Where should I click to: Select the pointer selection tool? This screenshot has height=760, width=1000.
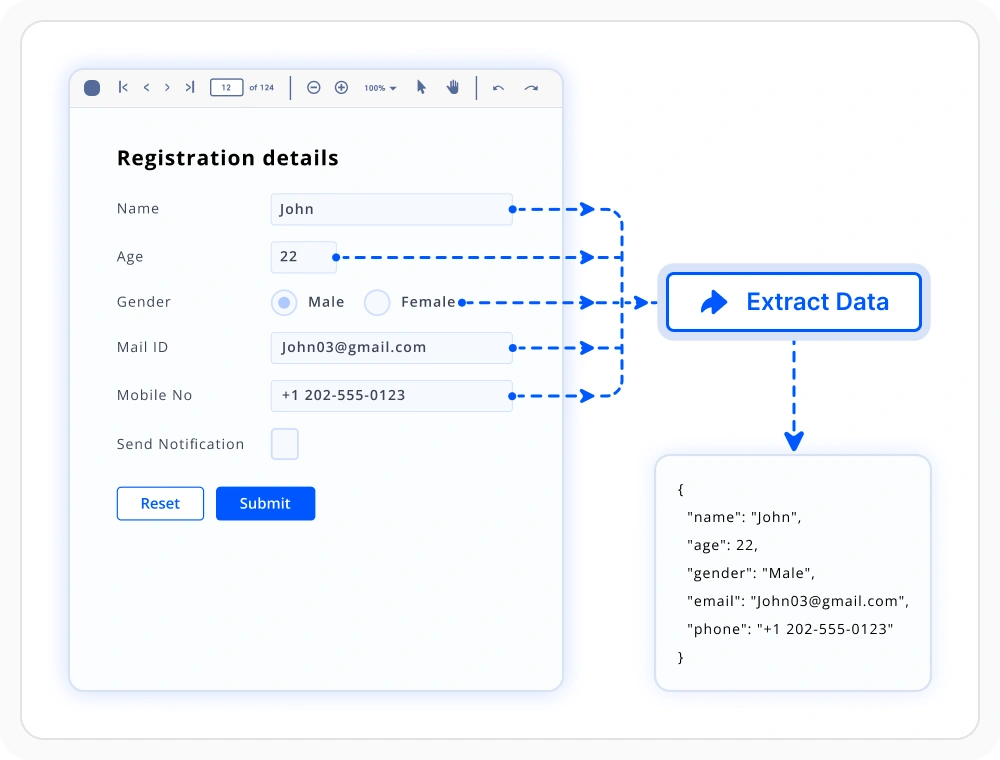[x=421, y=87]
